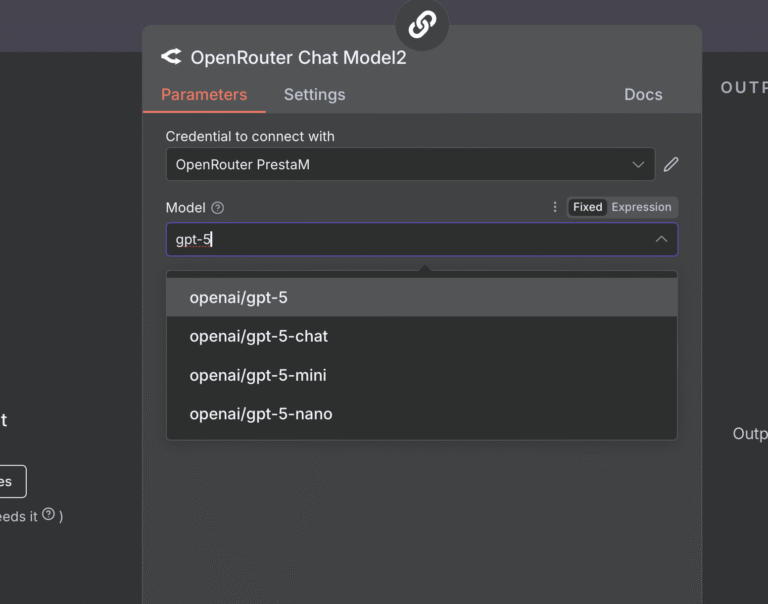Click help icon next to 'eeds it'
Image resolution: width=768 pixels, height=604 pixels.
[48, 514]
